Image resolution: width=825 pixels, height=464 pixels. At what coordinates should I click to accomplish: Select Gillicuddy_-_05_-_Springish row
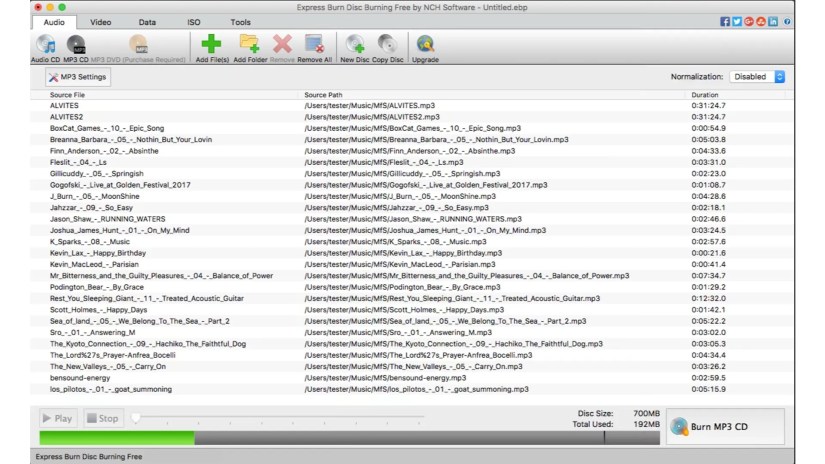[412, 174]
